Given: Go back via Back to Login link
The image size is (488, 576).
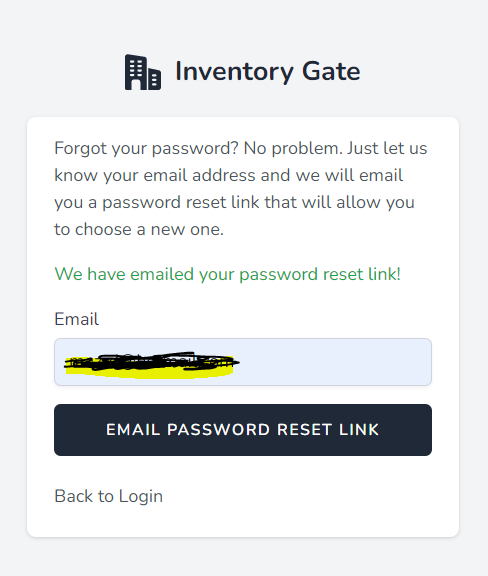Looking at the screenshot, I should (108, 496).
